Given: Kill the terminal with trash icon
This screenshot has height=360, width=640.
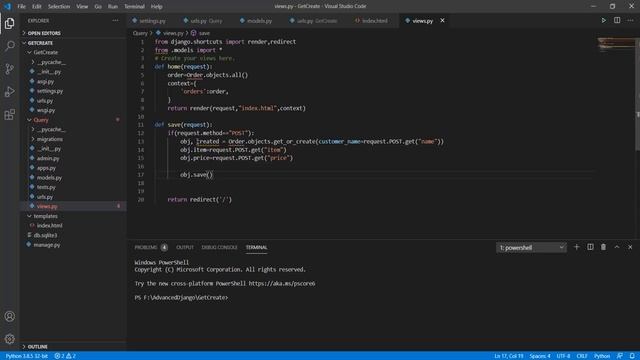Looking at the screenshot, I should (x=603, y=247).
